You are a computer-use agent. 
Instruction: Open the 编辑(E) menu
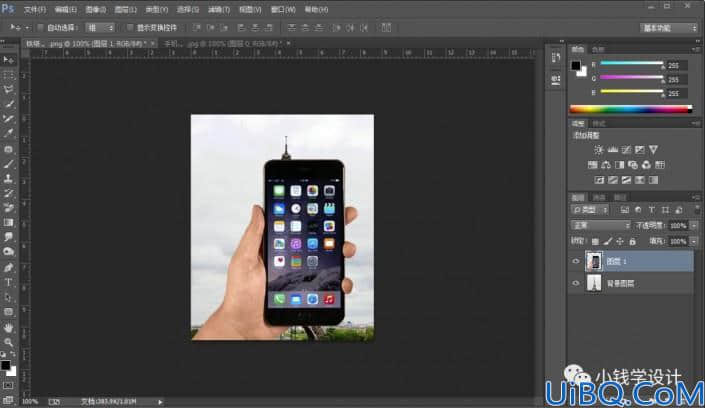(x=65, y=9)
